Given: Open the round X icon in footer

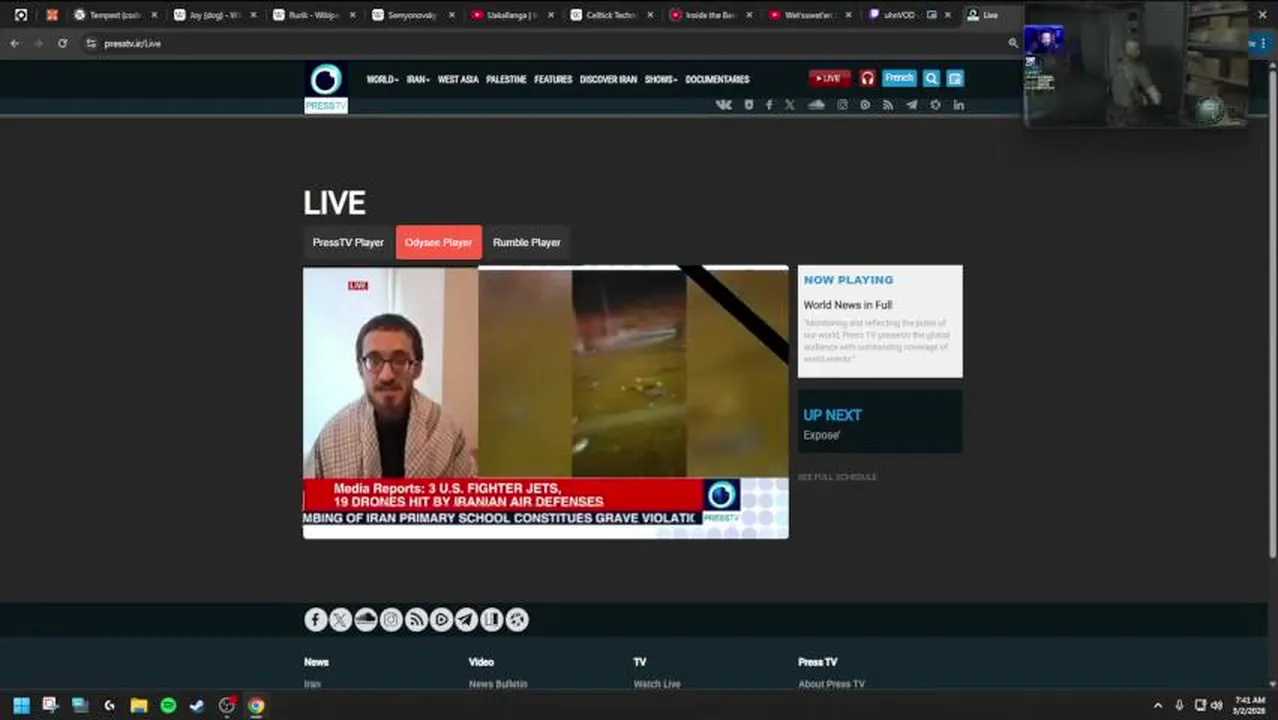Looking at the screenshot, I should pyautogui.click(x=341, y=620).
